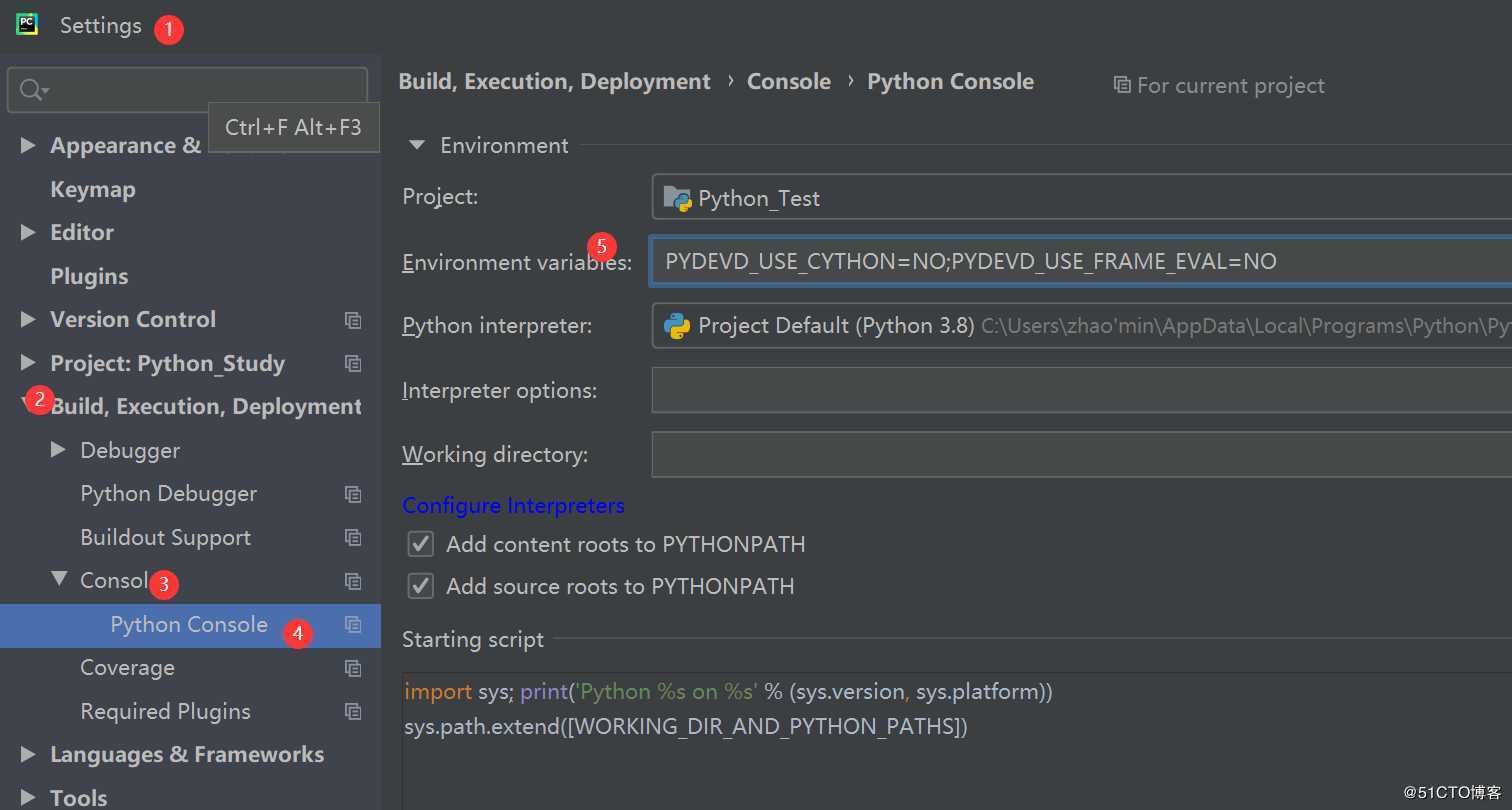Expand the Debugger subsection arrow
This screenshot has height=810, width=1512.
tap(58, 450)
